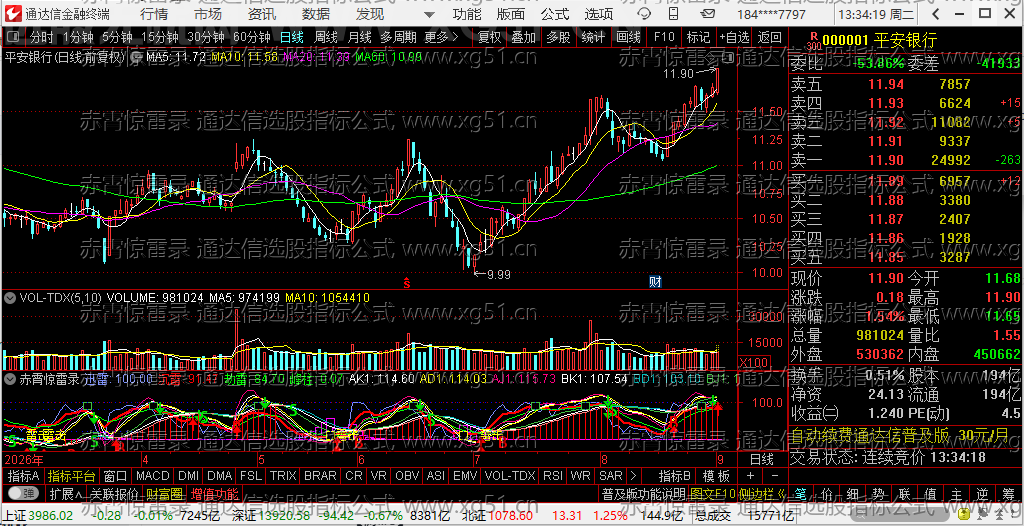Image resolution: width=1024 pixels, height=526 pixels.
Task: Open the 关联报价 related quotes
Action: tap(114, 493)
